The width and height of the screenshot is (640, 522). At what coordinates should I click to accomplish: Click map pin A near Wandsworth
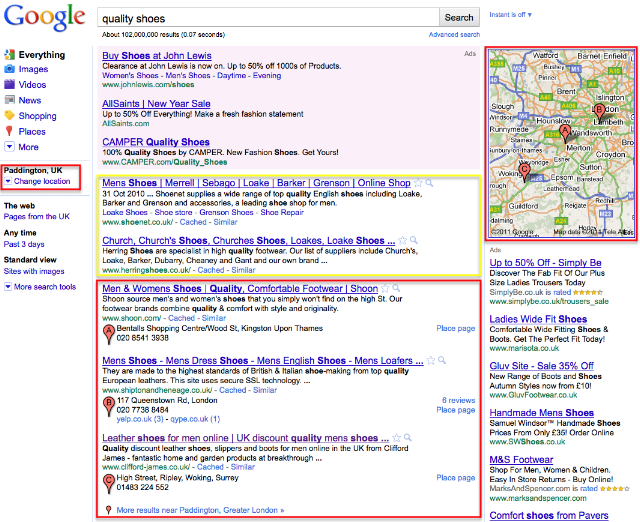click(x=564, y=133)
